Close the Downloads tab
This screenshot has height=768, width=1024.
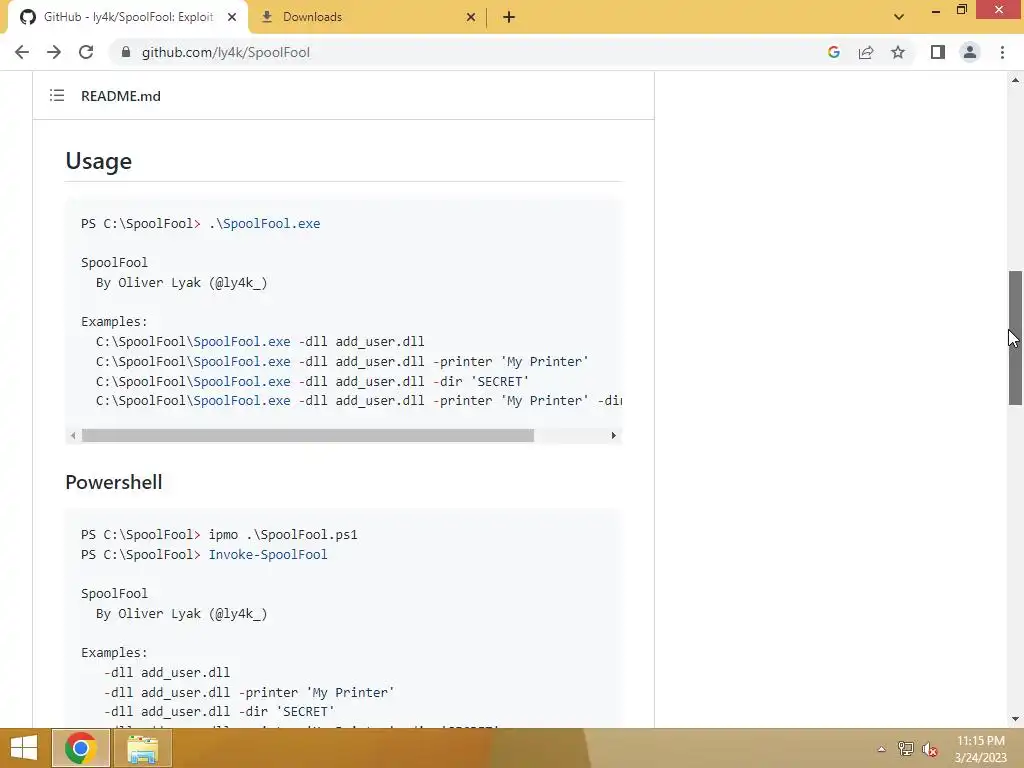point(471,17)
